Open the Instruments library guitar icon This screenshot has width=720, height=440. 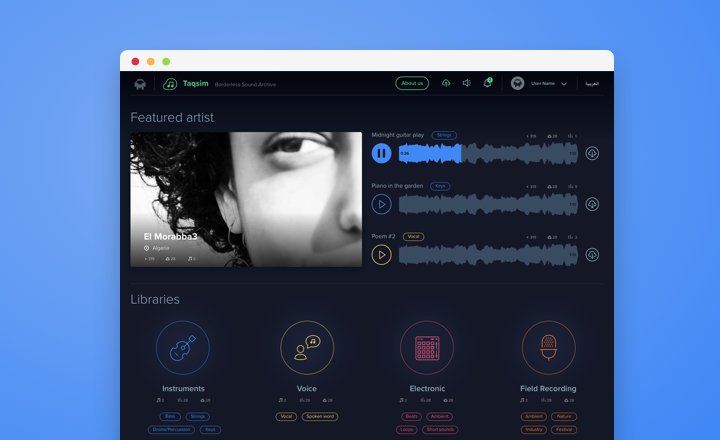pos(183,348)
